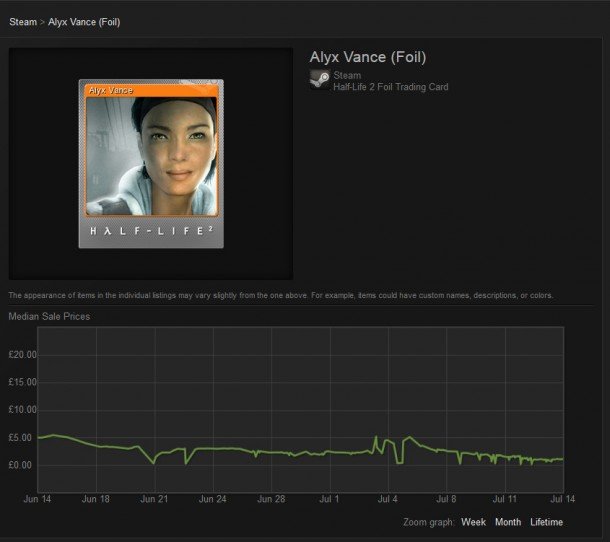The height and width of the screenshot is (542, 610).
Task: Click the 'Alyx Vance (Foil)' item title
Action: 368,57
